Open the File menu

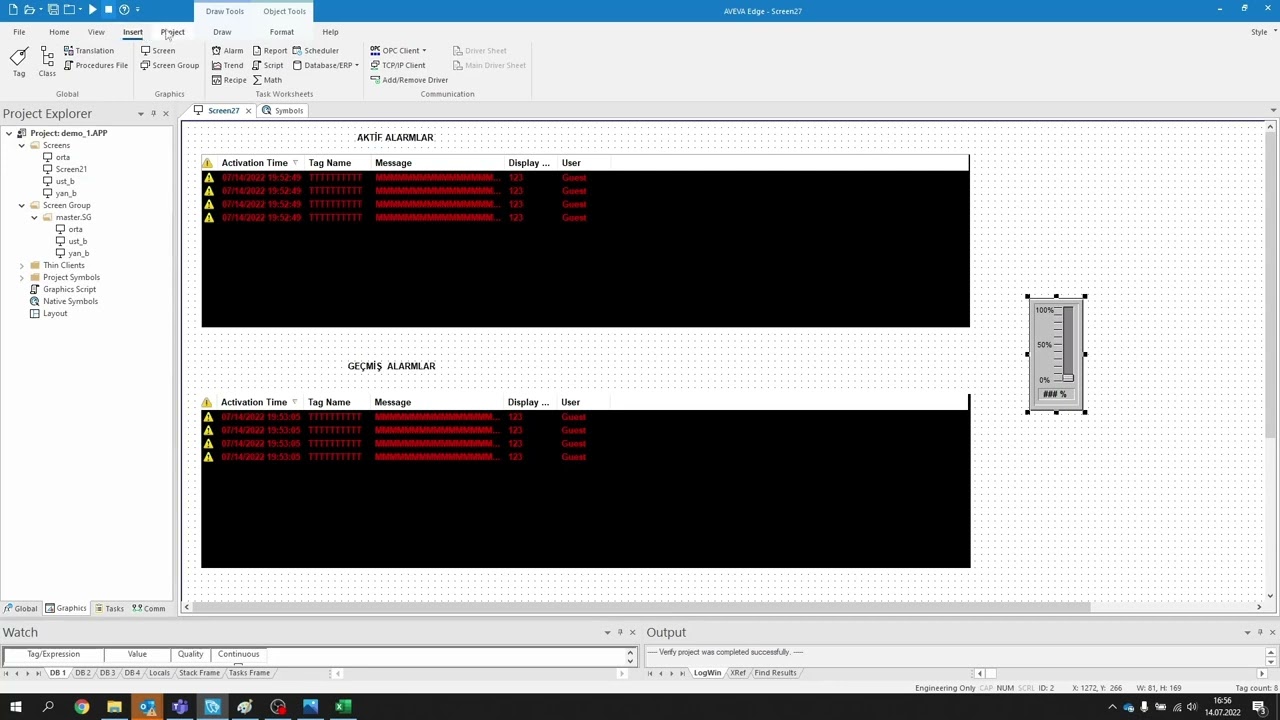click(19, 32)
